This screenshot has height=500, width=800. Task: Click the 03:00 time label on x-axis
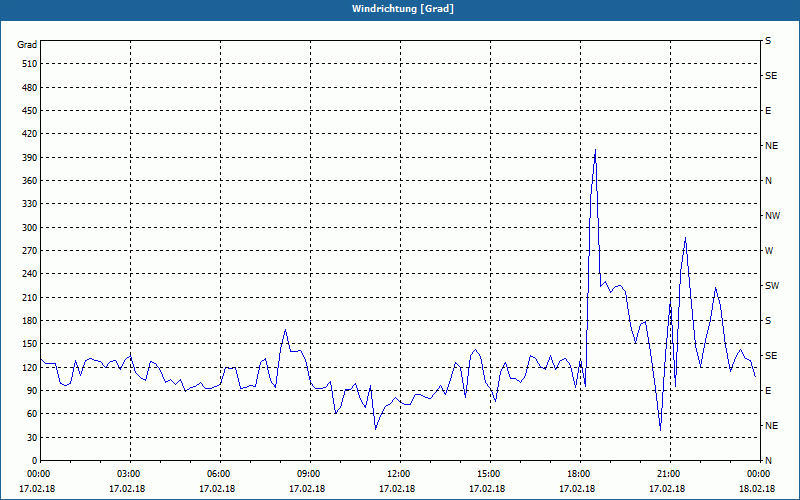[x=129, y=474]
